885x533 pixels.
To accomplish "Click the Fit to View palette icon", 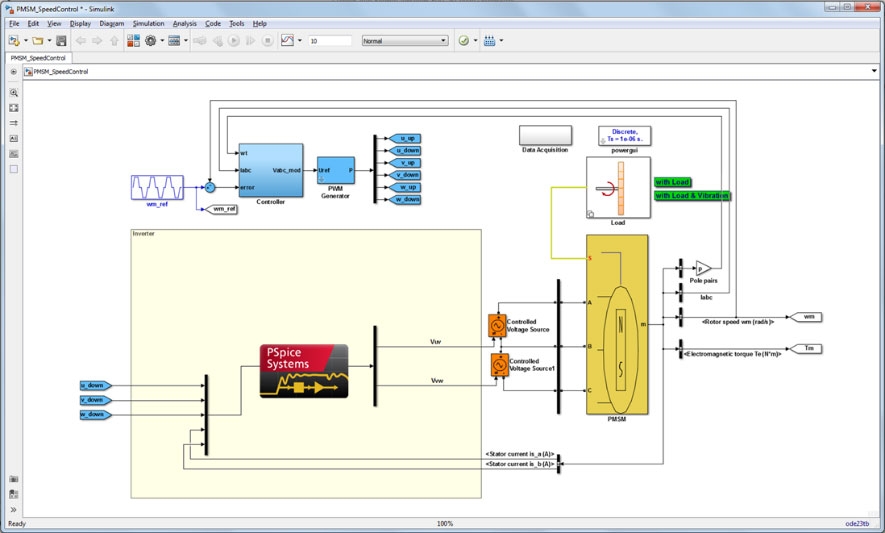I will click(x=14, y=107).
